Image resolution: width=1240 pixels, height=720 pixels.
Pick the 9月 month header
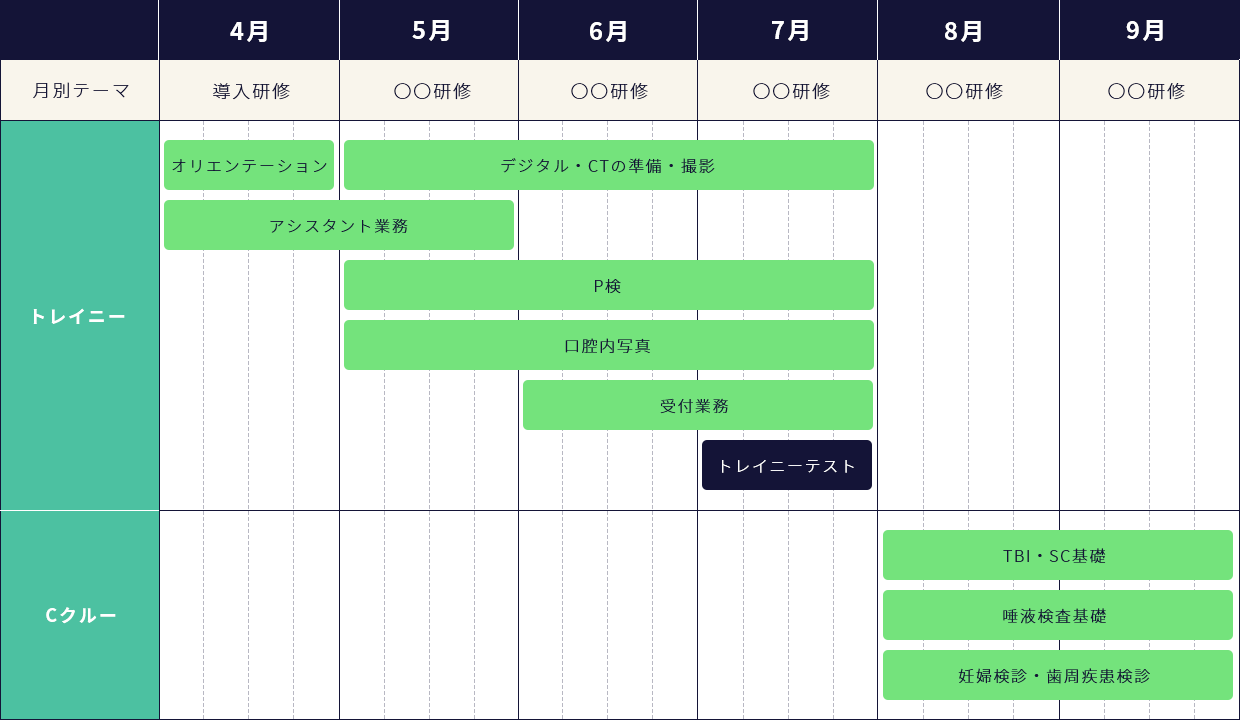(x=1149, y=30)
